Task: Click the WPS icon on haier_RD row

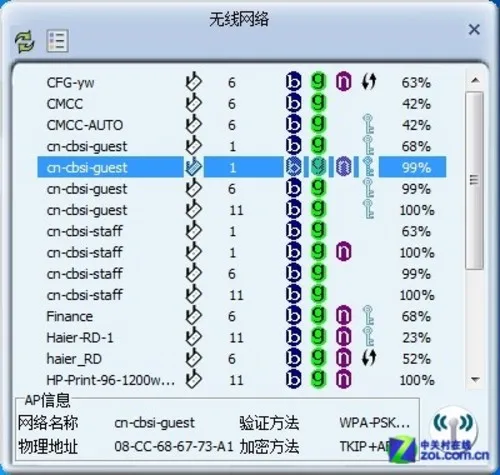Action: pyautogui.click(x=369, y=358)
